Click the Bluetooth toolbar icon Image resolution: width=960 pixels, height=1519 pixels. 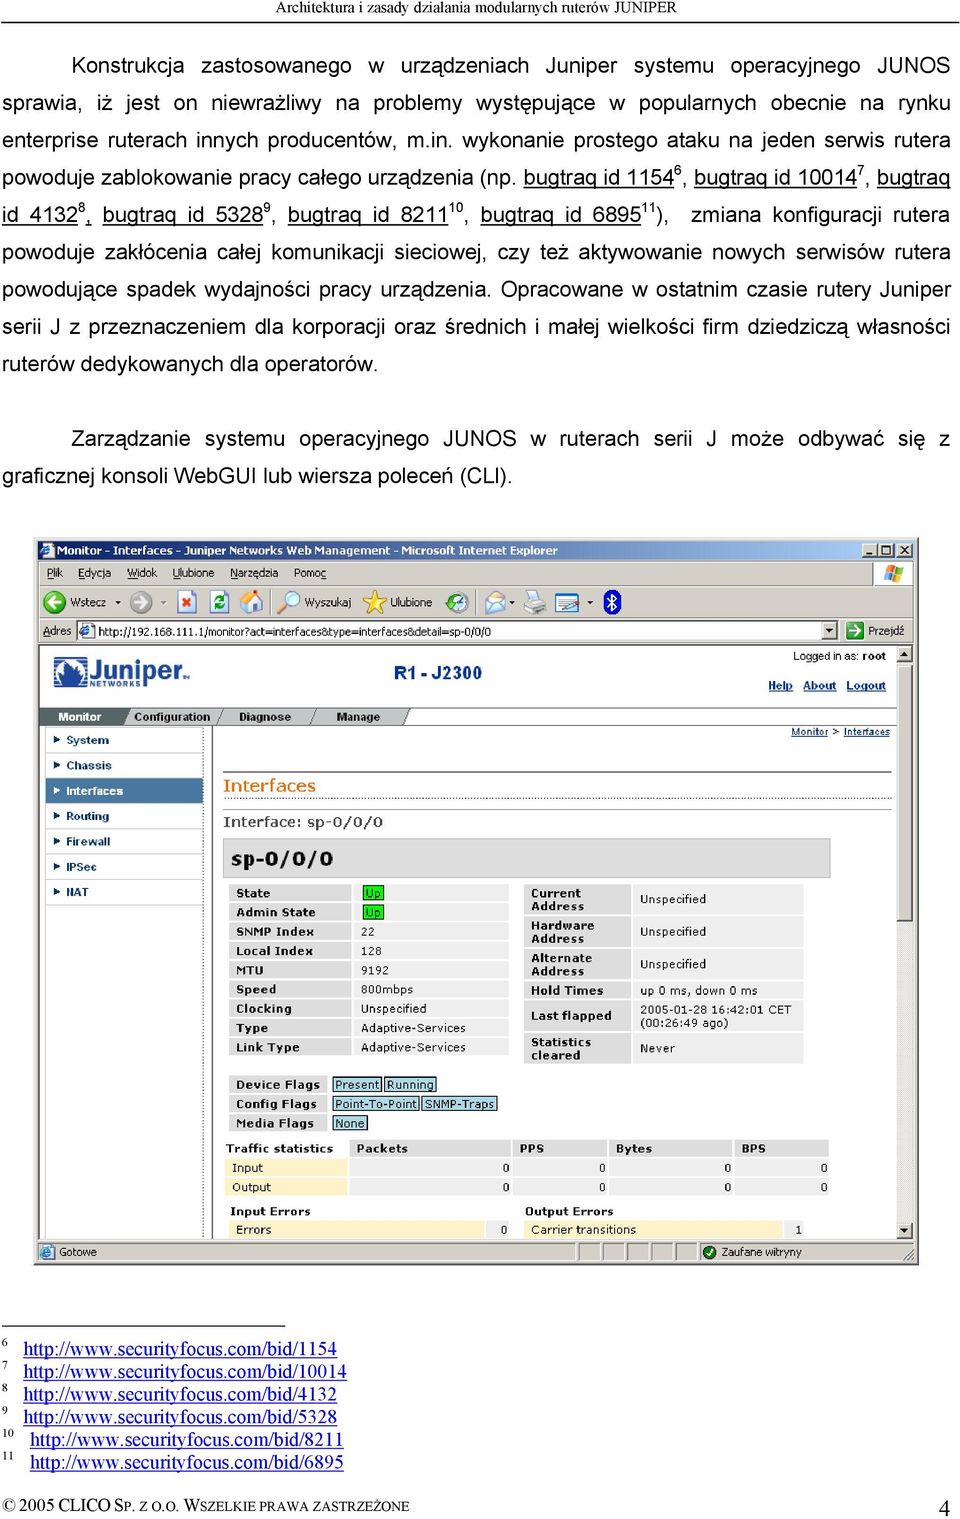pos(612,602)
